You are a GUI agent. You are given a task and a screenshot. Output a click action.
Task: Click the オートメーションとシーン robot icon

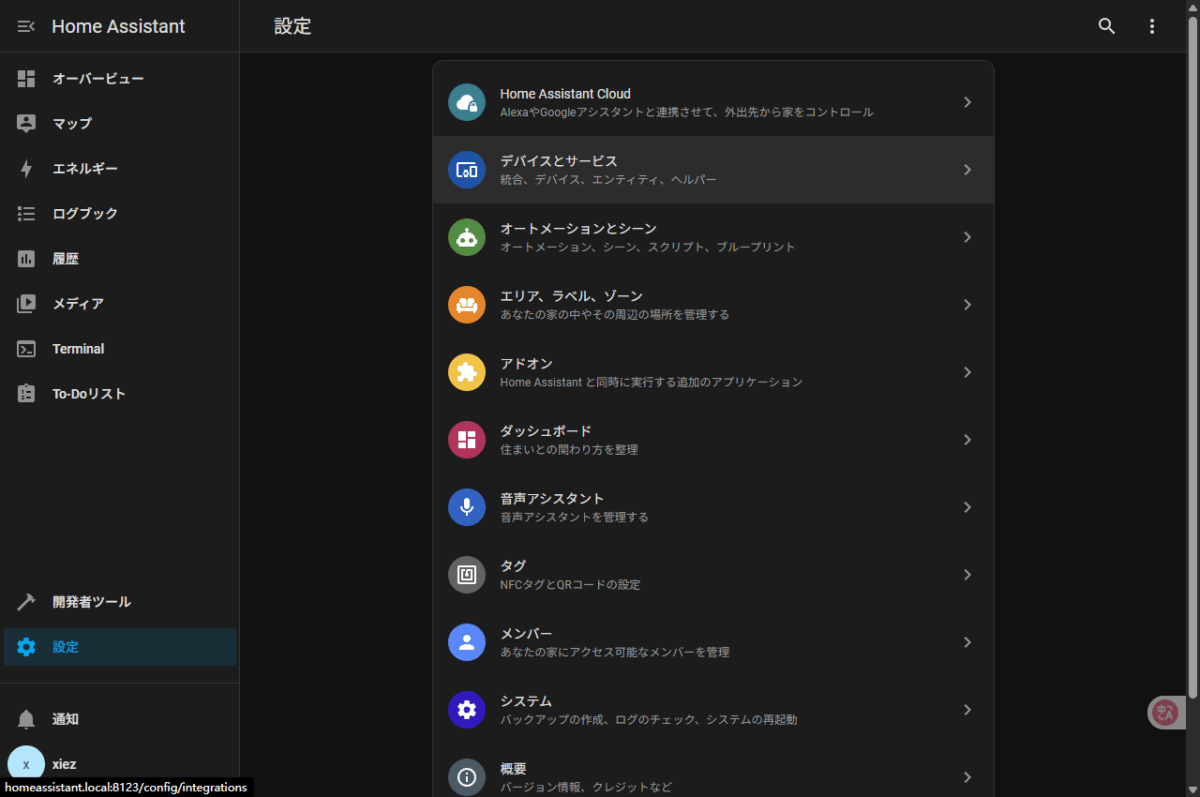[x=467, y=237]
